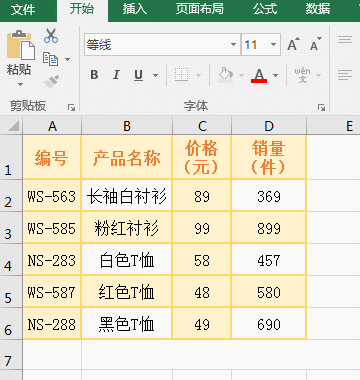Open the font size 11 dropdown
The image size is (360, 380).
[273, 45]
